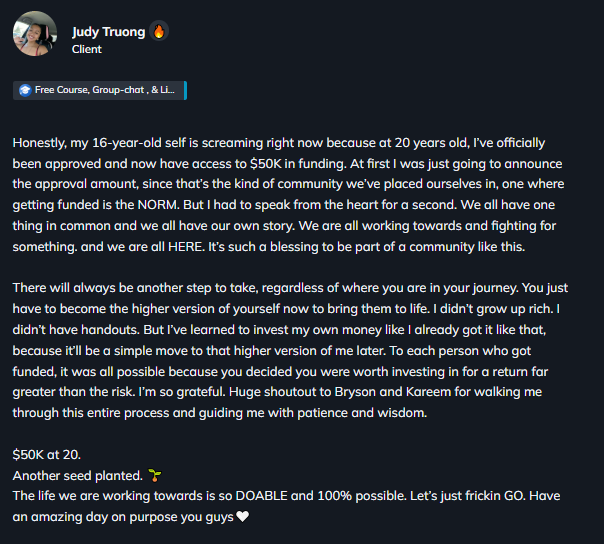Click the fire streak badge icon
The height and width of the screenshot is (544, 604).
tap(159, 31)
